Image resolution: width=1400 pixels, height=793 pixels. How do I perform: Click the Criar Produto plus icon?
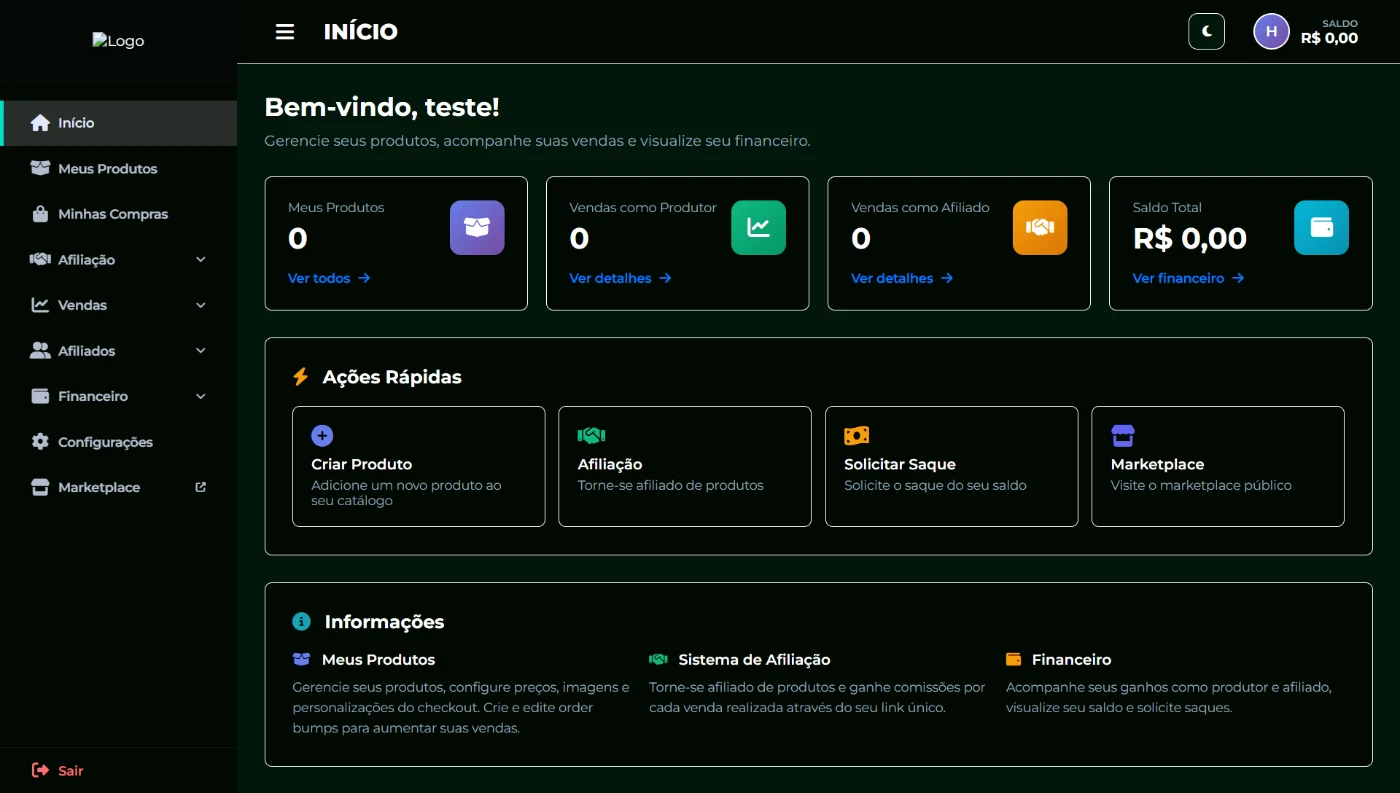pos(322,436)
